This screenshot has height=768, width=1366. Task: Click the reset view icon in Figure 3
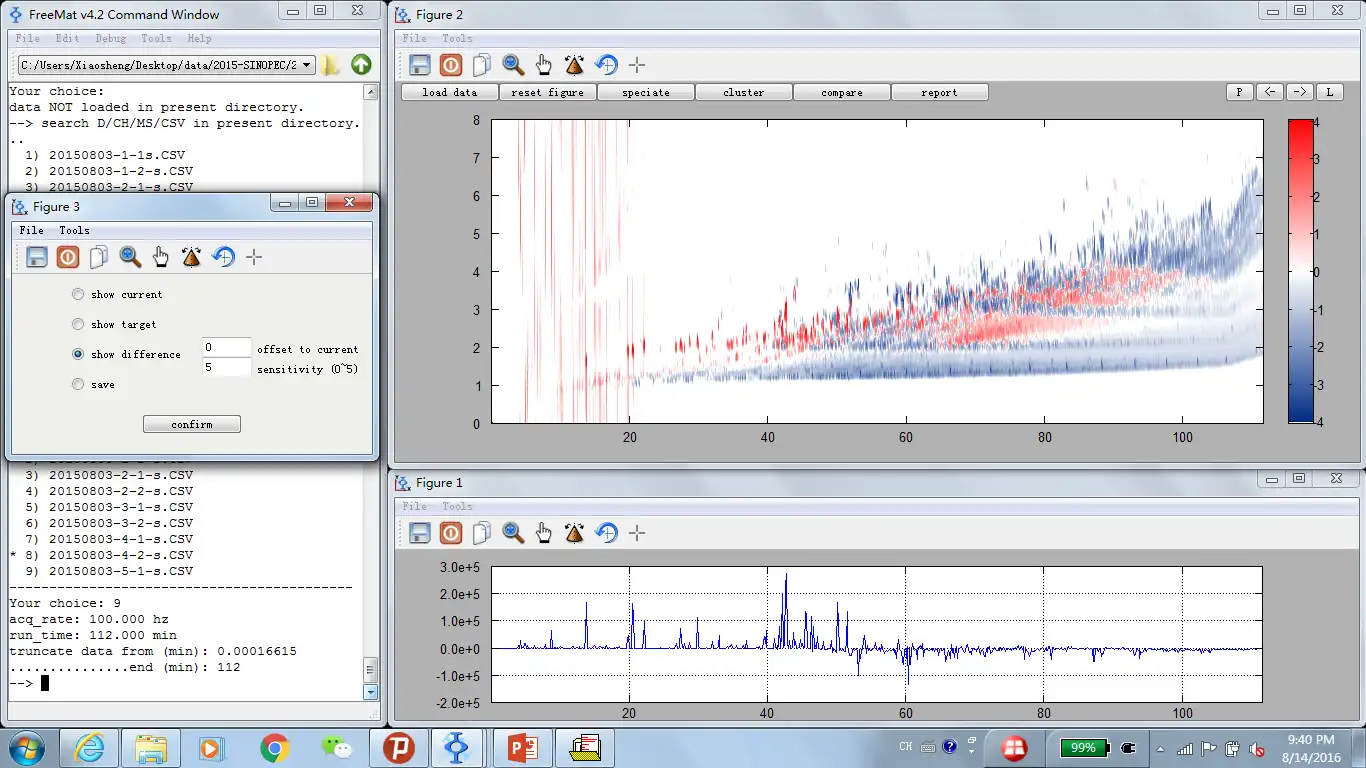[x=223, y=257]
